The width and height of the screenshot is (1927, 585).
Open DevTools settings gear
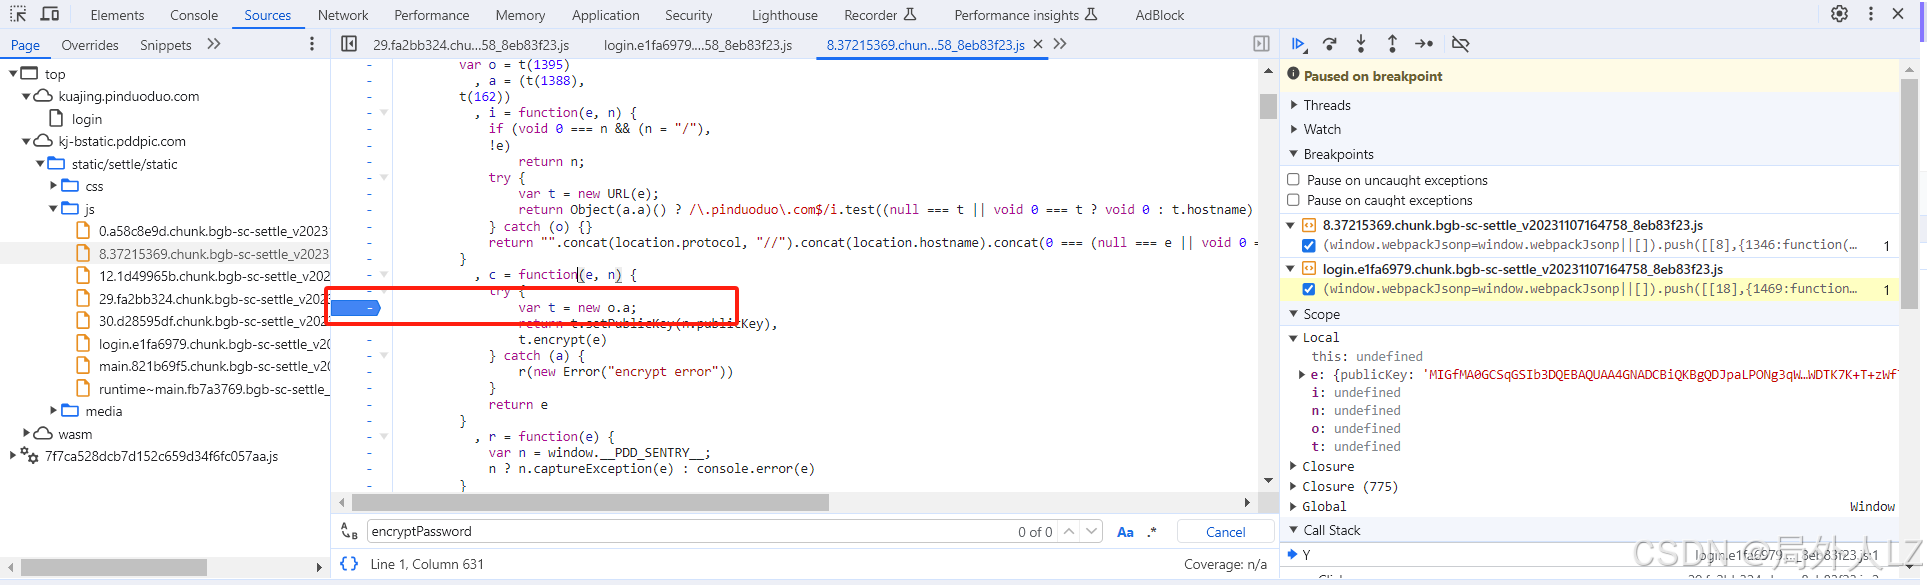pyautogui.click(x=1839, y=14)
